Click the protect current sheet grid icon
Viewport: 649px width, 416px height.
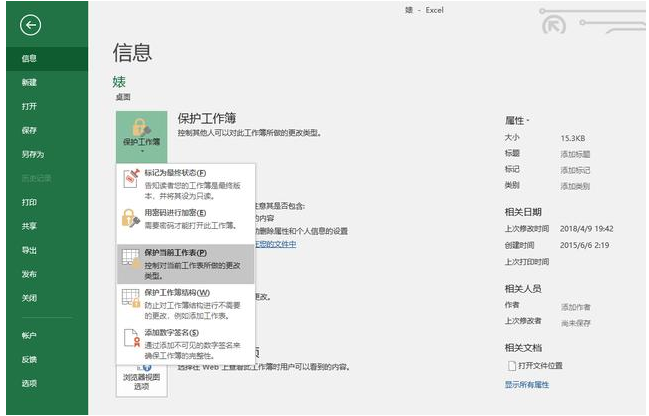[131, 258]
